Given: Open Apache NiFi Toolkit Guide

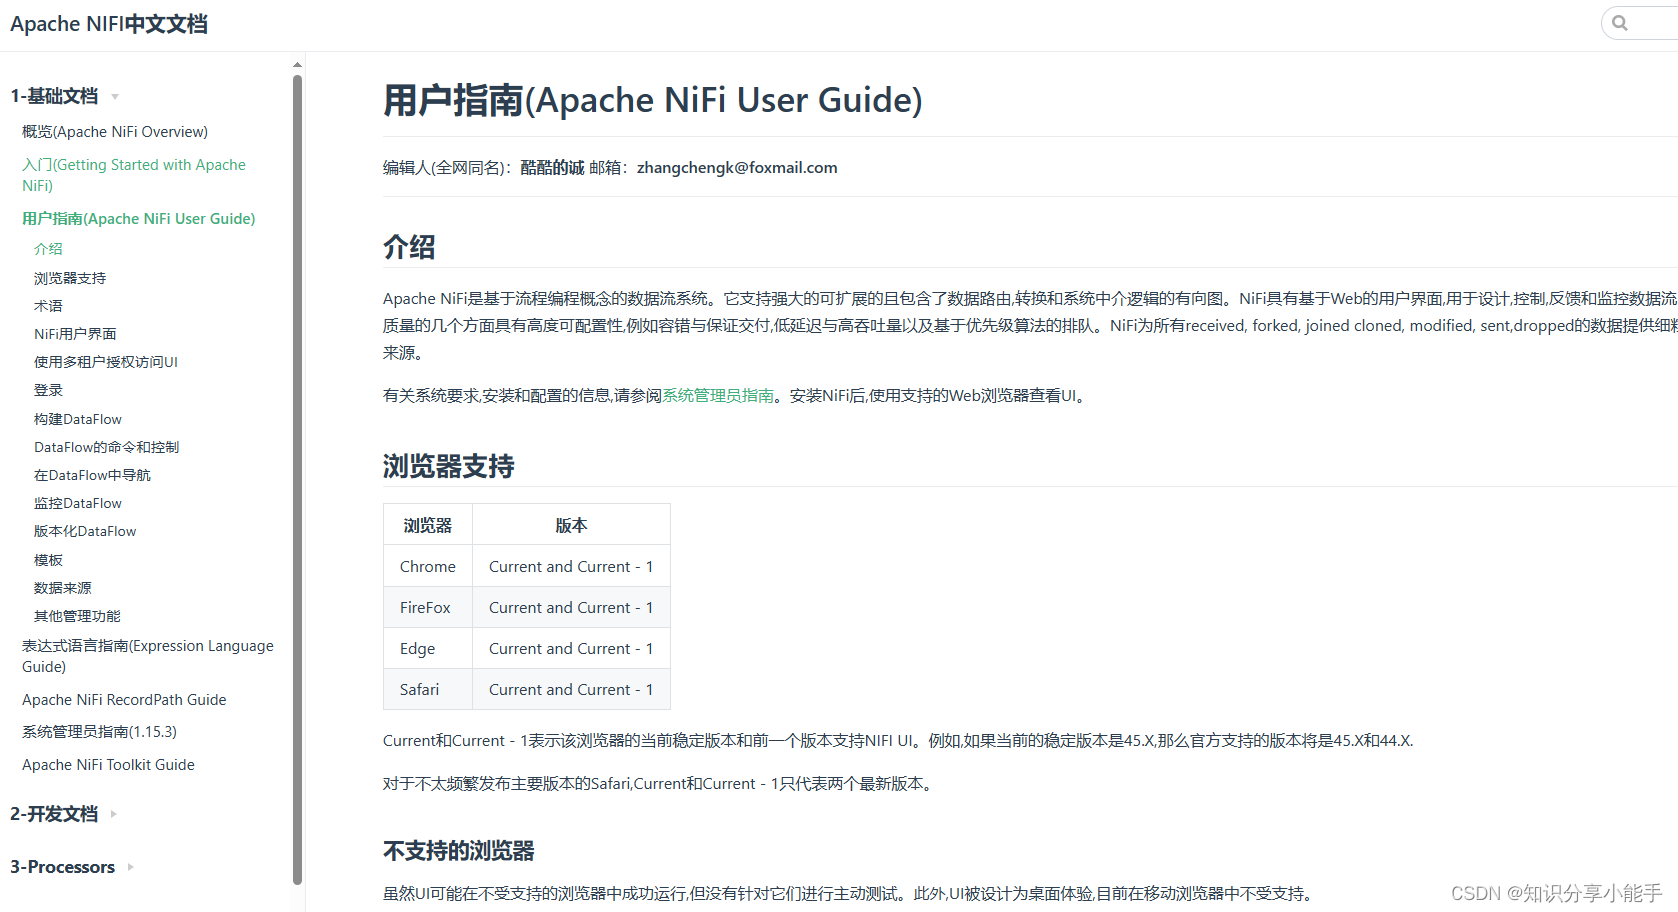Looking at the screenshot, I should (108, 765).
